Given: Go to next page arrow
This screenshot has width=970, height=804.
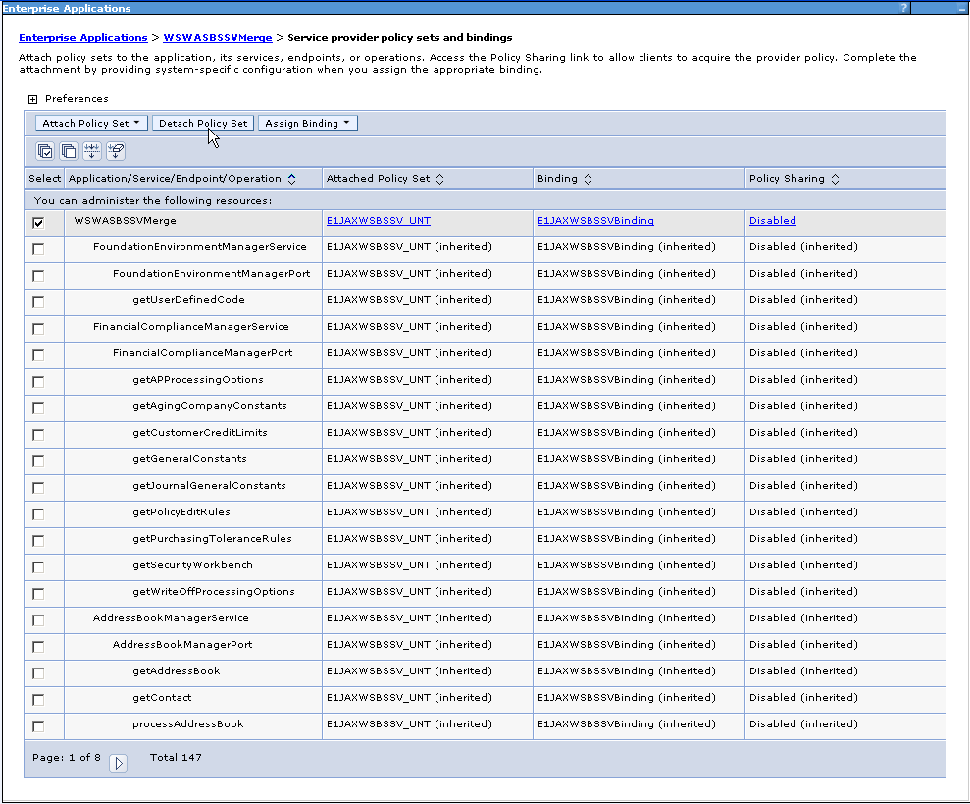Looking at the screenshot, I should [119, 764].
